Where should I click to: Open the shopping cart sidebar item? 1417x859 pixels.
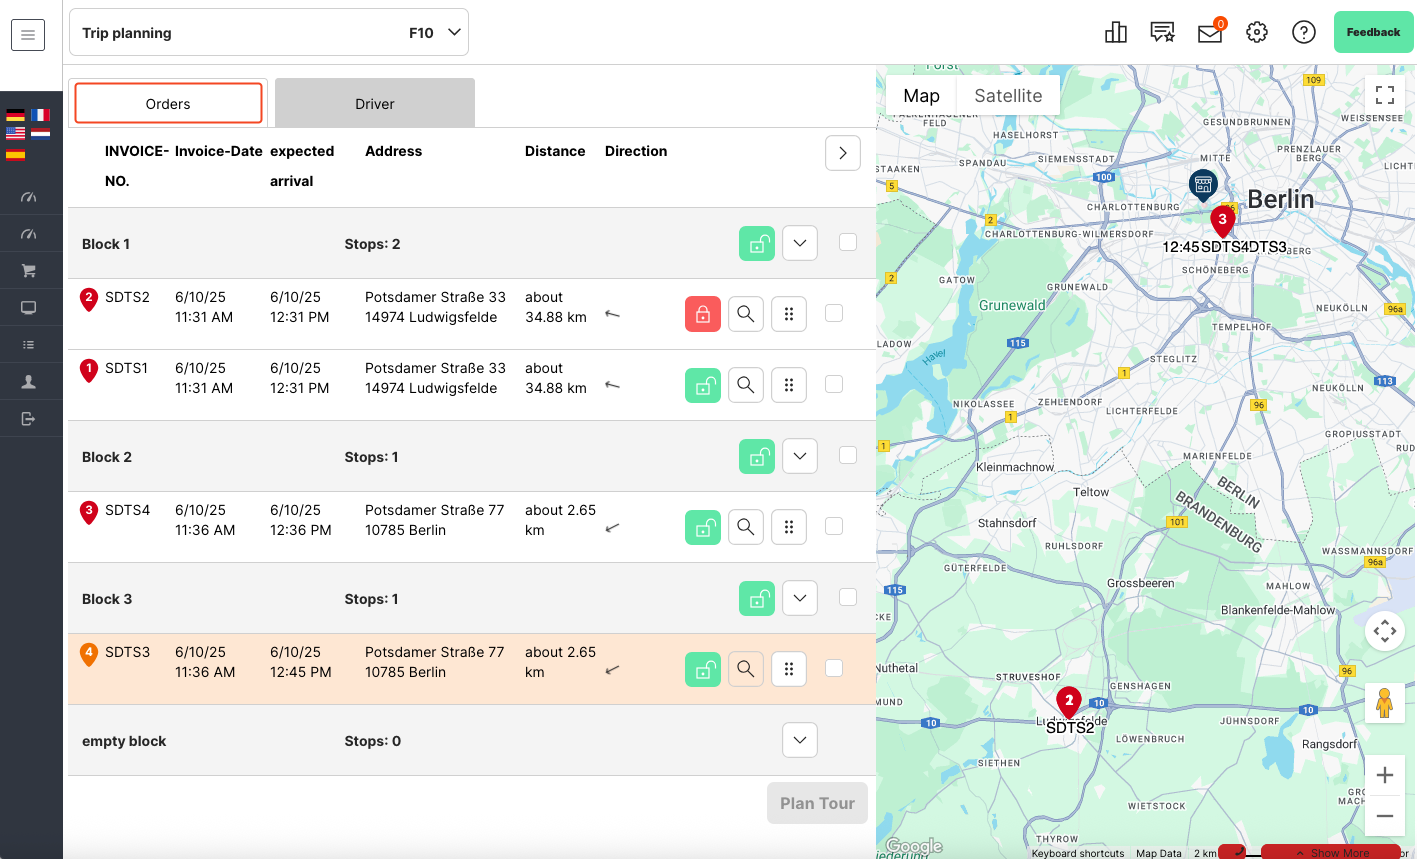pyautogui.click(x=28, y=270)
